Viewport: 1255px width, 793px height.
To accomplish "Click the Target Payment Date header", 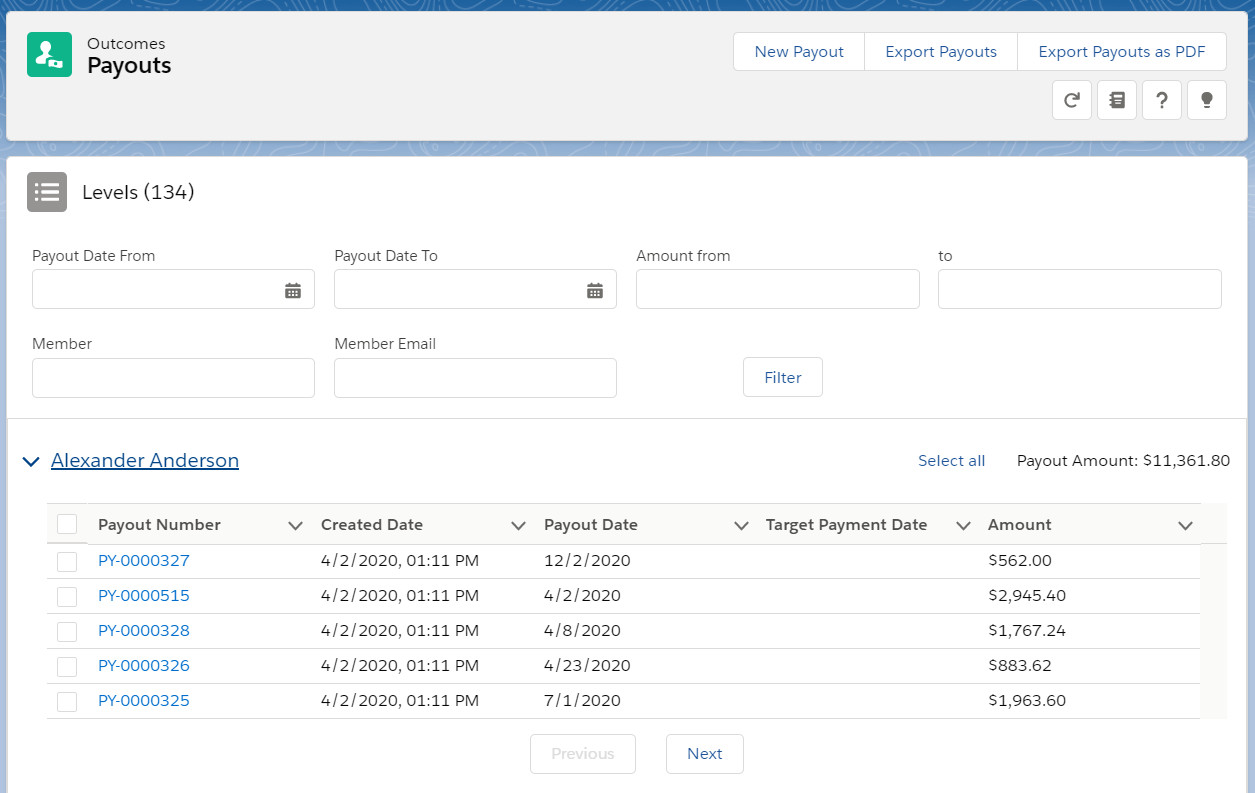I will [846, 525].
